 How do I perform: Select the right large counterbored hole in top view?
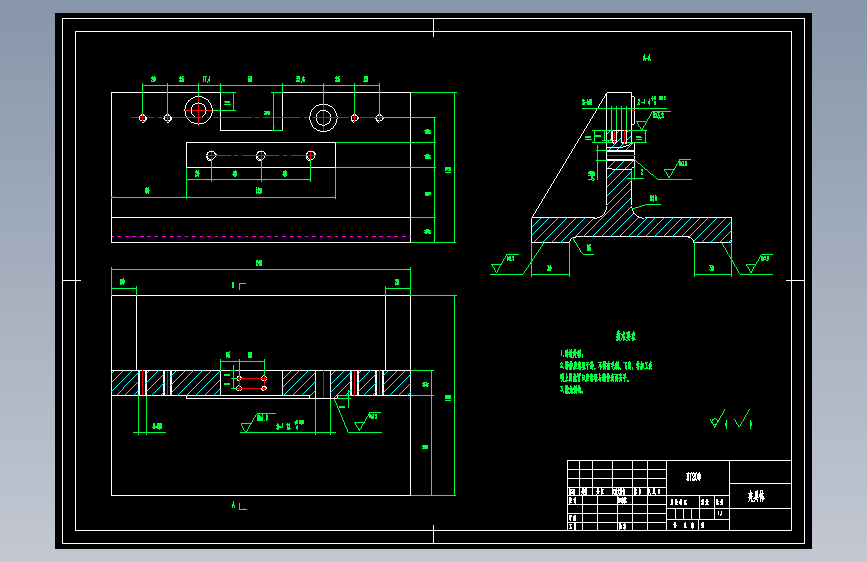323,117
